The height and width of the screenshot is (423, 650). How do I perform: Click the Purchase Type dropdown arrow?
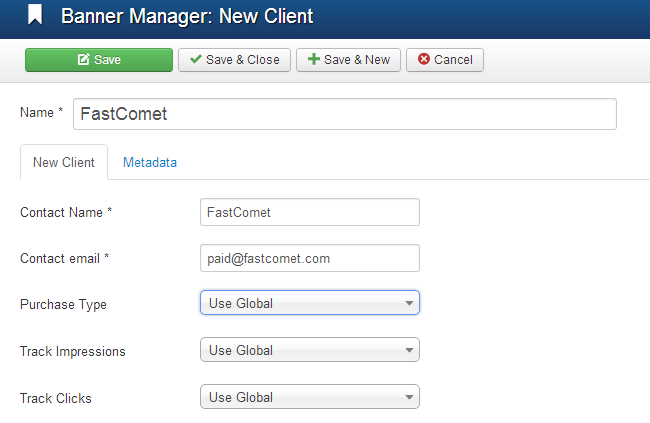pyautogui.click(x=409, y=303)
